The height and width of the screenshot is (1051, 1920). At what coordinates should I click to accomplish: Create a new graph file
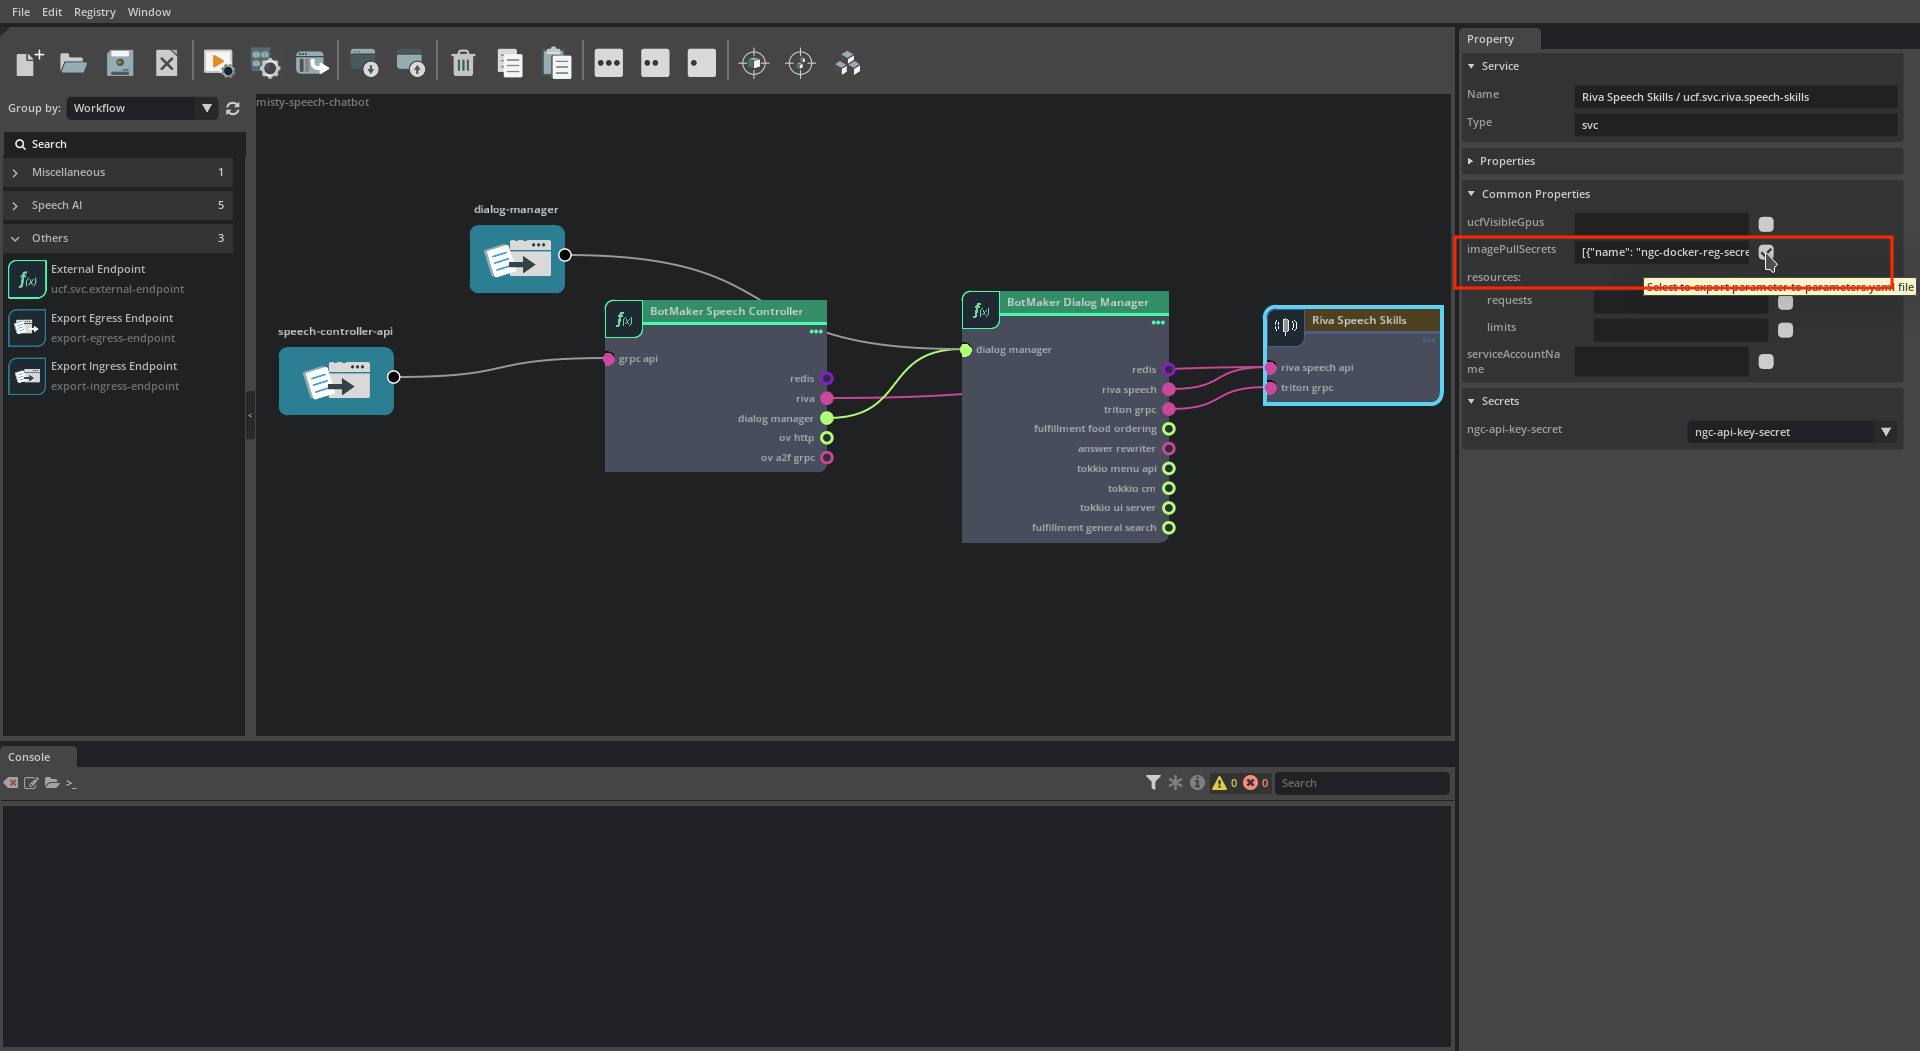coord(29,63)
